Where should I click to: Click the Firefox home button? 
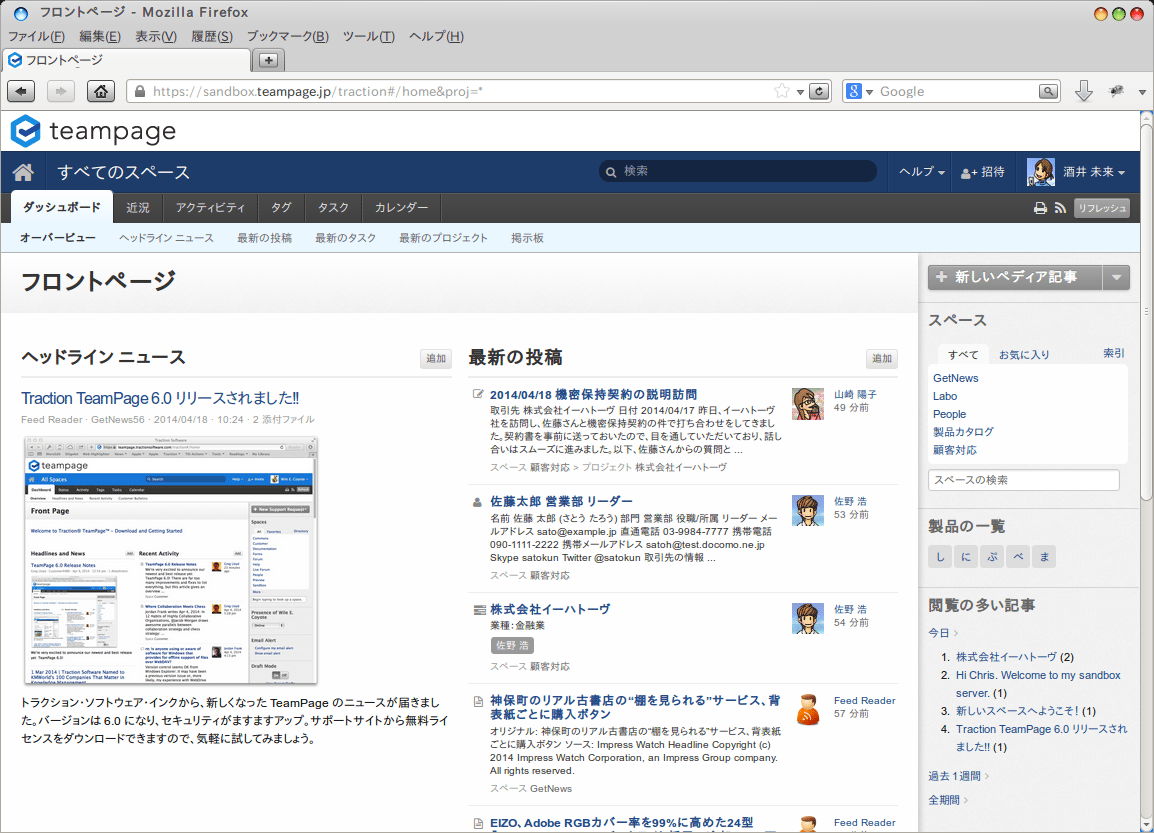[101, 91]
